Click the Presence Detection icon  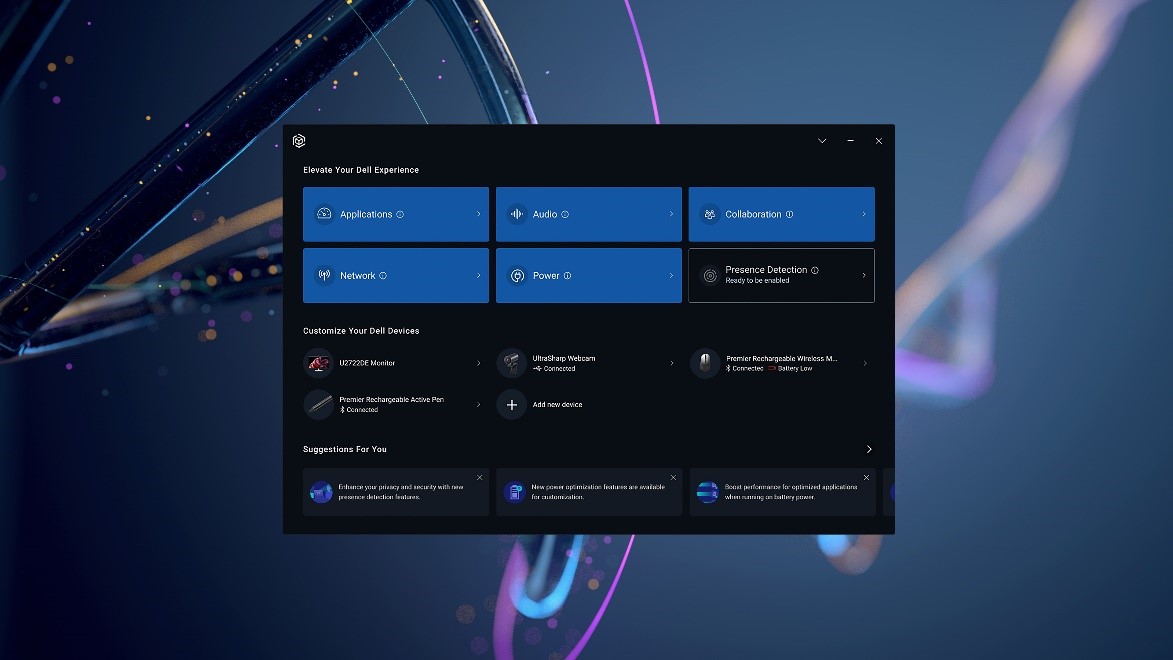coord(710,276)
